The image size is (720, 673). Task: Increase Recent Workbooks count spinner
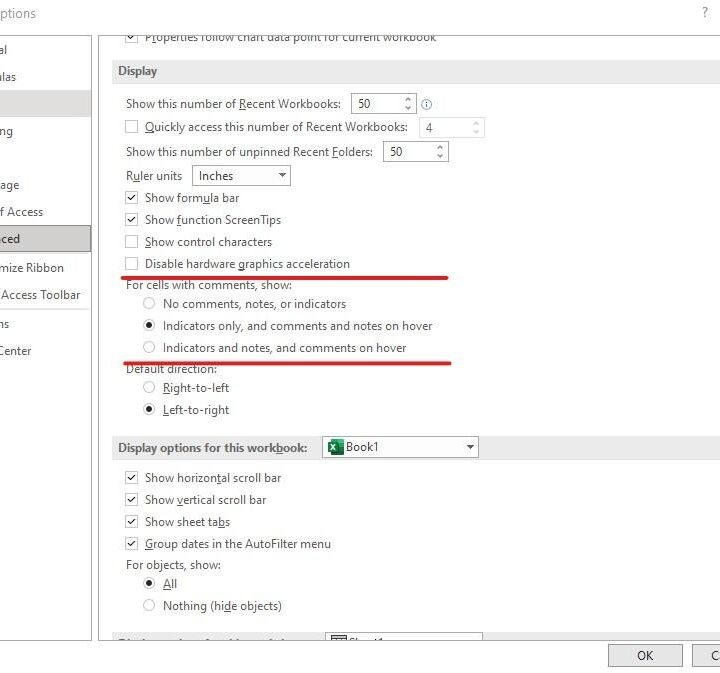click(x=408, y=99)
